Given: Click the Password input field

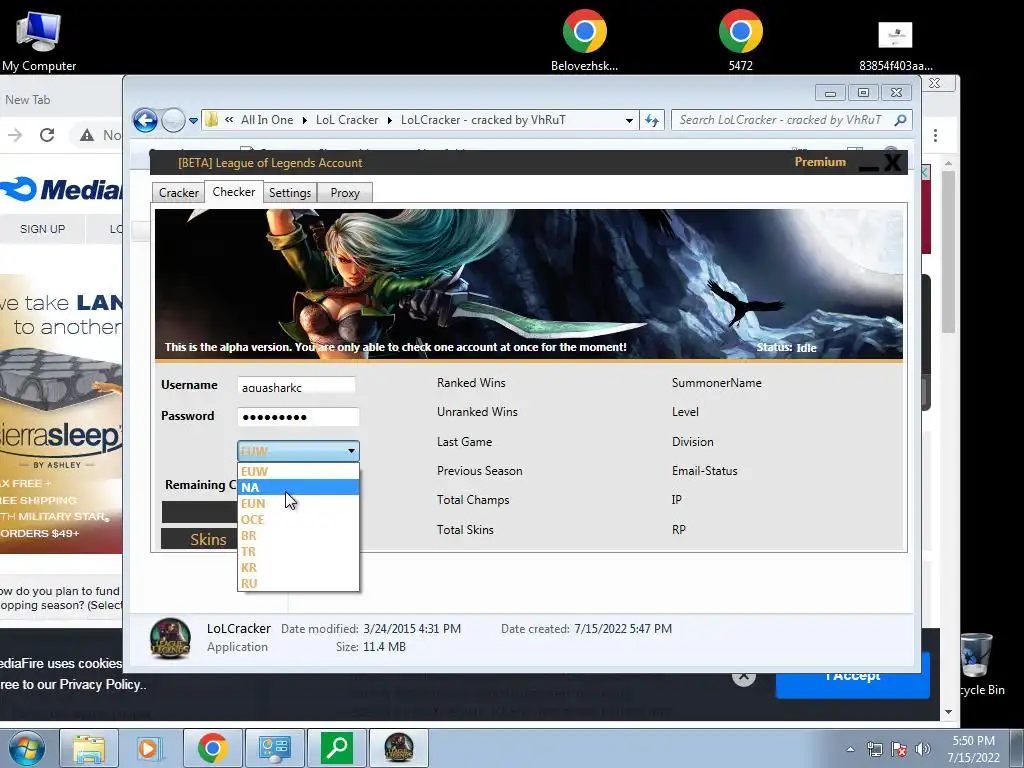Looking at the screenshot, I should [x=298, y=417].
